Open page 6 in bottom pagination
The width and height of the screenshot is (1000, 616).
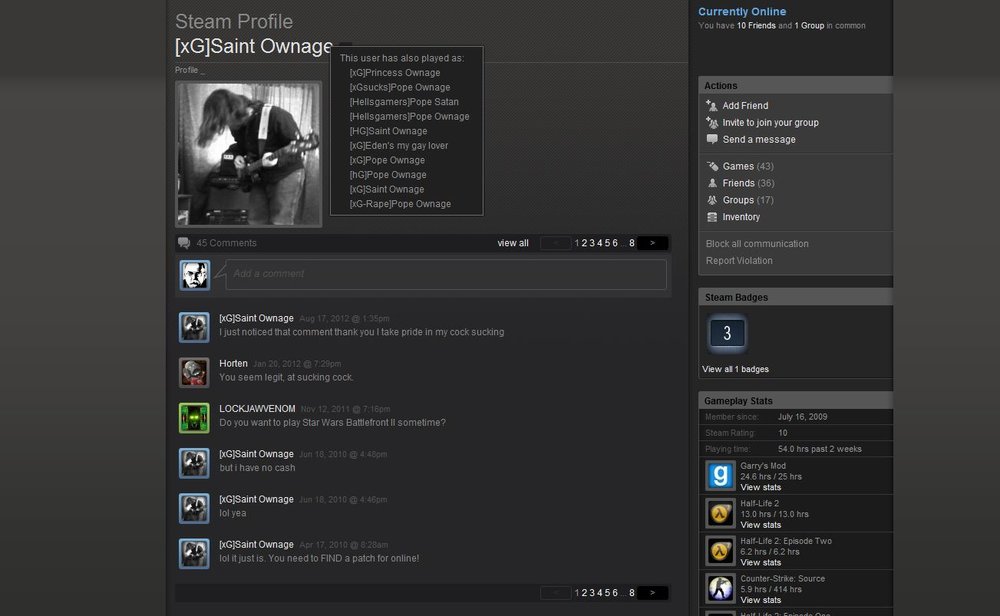[x=615, y=593]
